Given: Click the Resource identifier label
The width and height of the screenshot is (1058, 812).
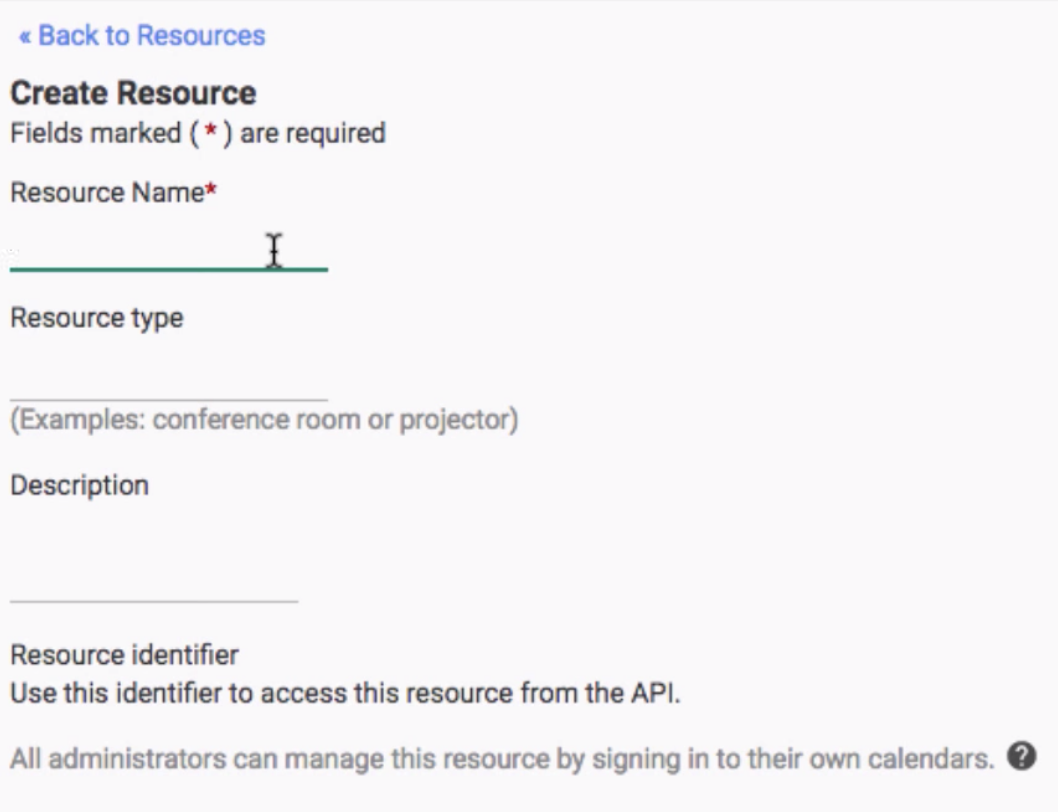Looking at the screenshot, I should click(x=124, y=655).
